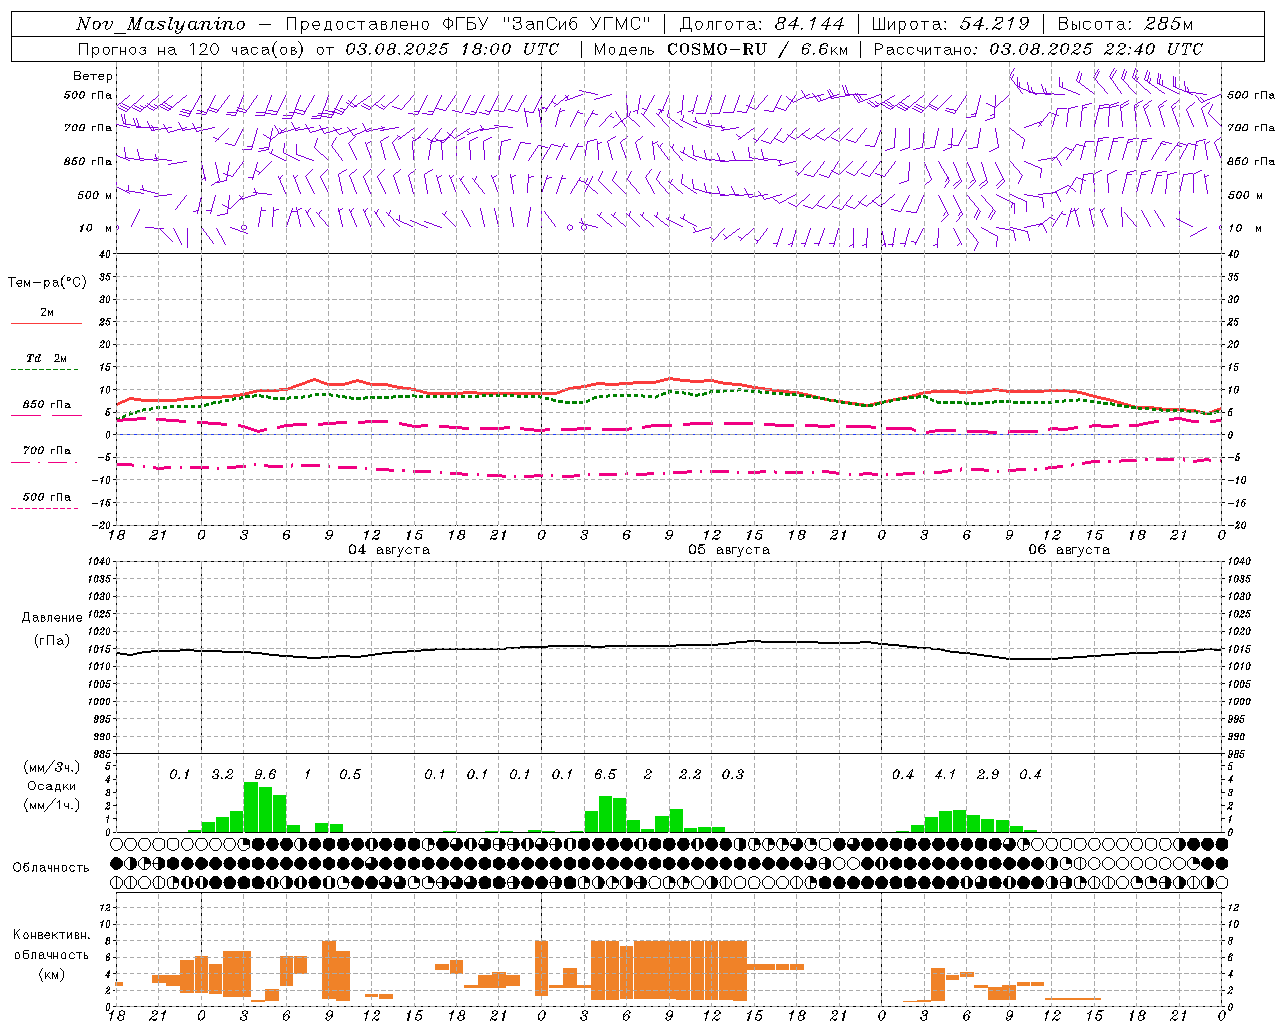Screen dimensions: 1280x1024
Task: Click the longitude value 84.144
Action: click(x=809, y=24)
